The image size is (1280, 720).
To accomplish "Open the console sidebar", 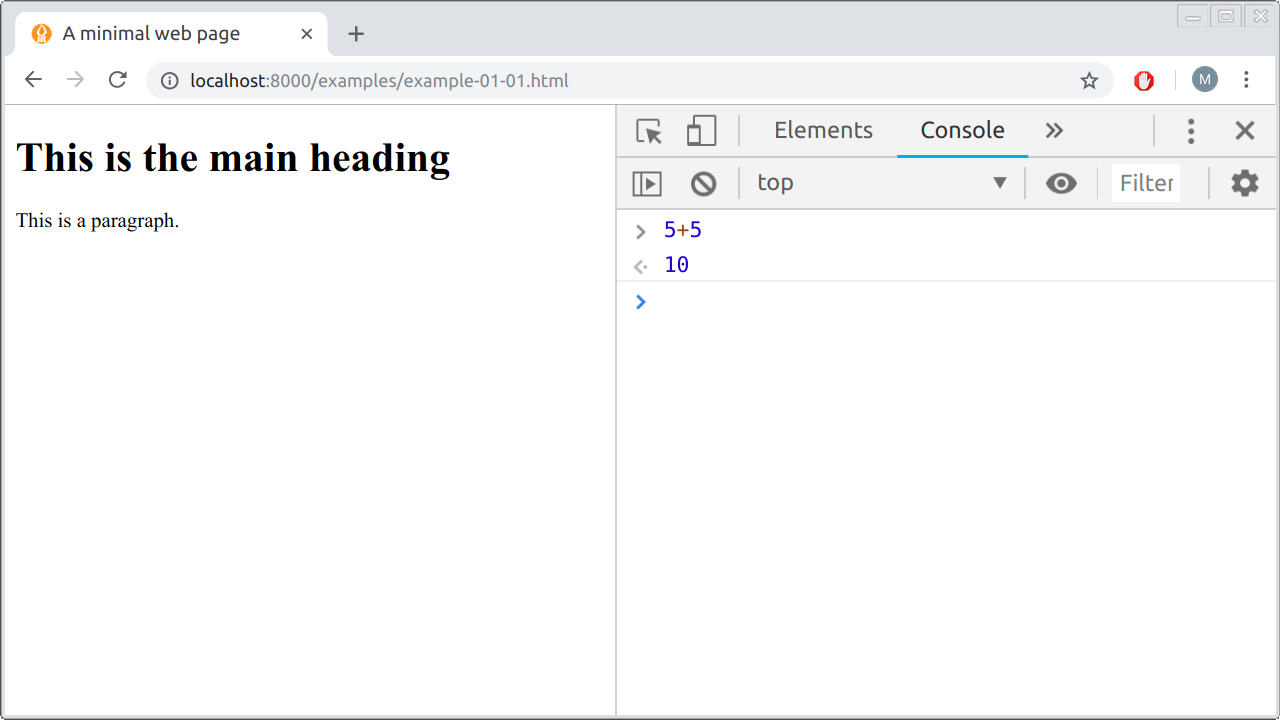I will coord(646,183).
